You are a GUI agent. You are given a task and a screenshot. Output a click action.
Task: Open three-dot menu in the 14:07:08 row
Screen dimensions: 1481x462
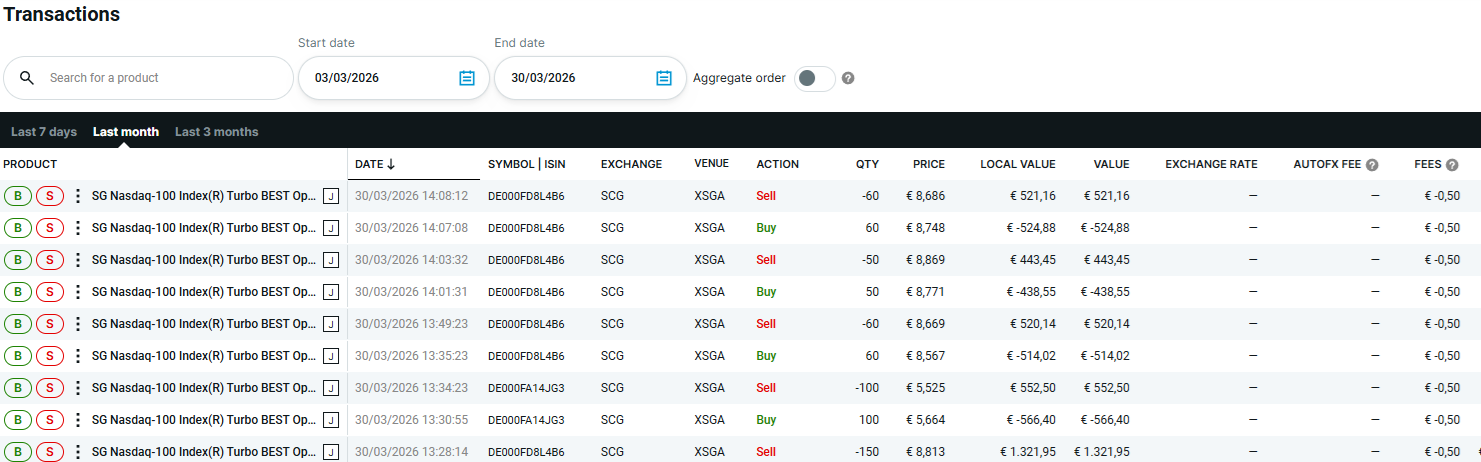tap(78, 228)
